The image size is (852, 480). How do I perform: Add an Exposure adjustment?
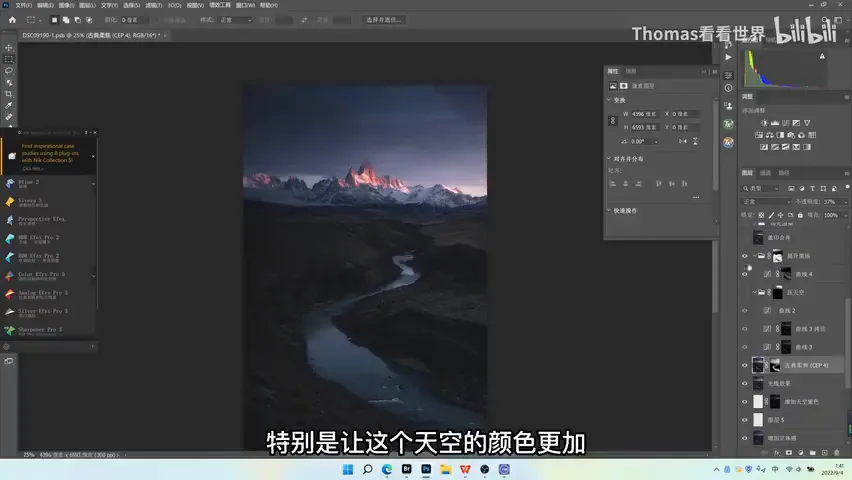(x=796, y=123)
